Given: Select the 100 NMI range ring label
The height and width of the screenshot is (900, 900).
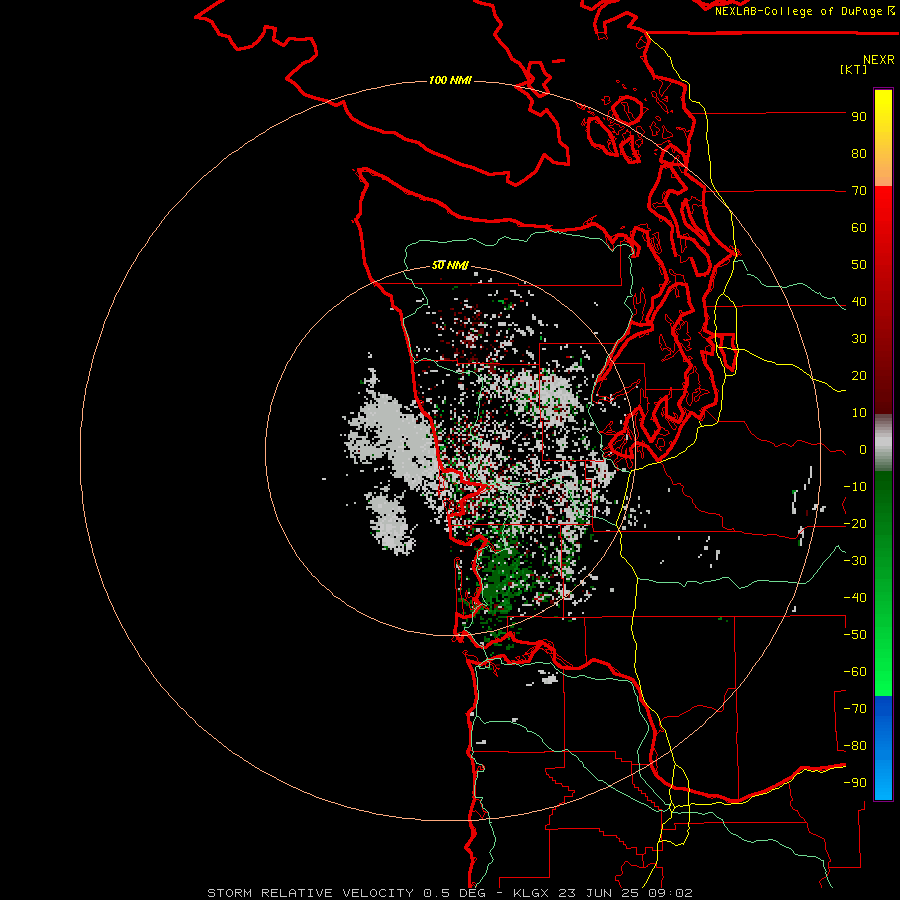Looking at the screenshot, I should [450, 80].
